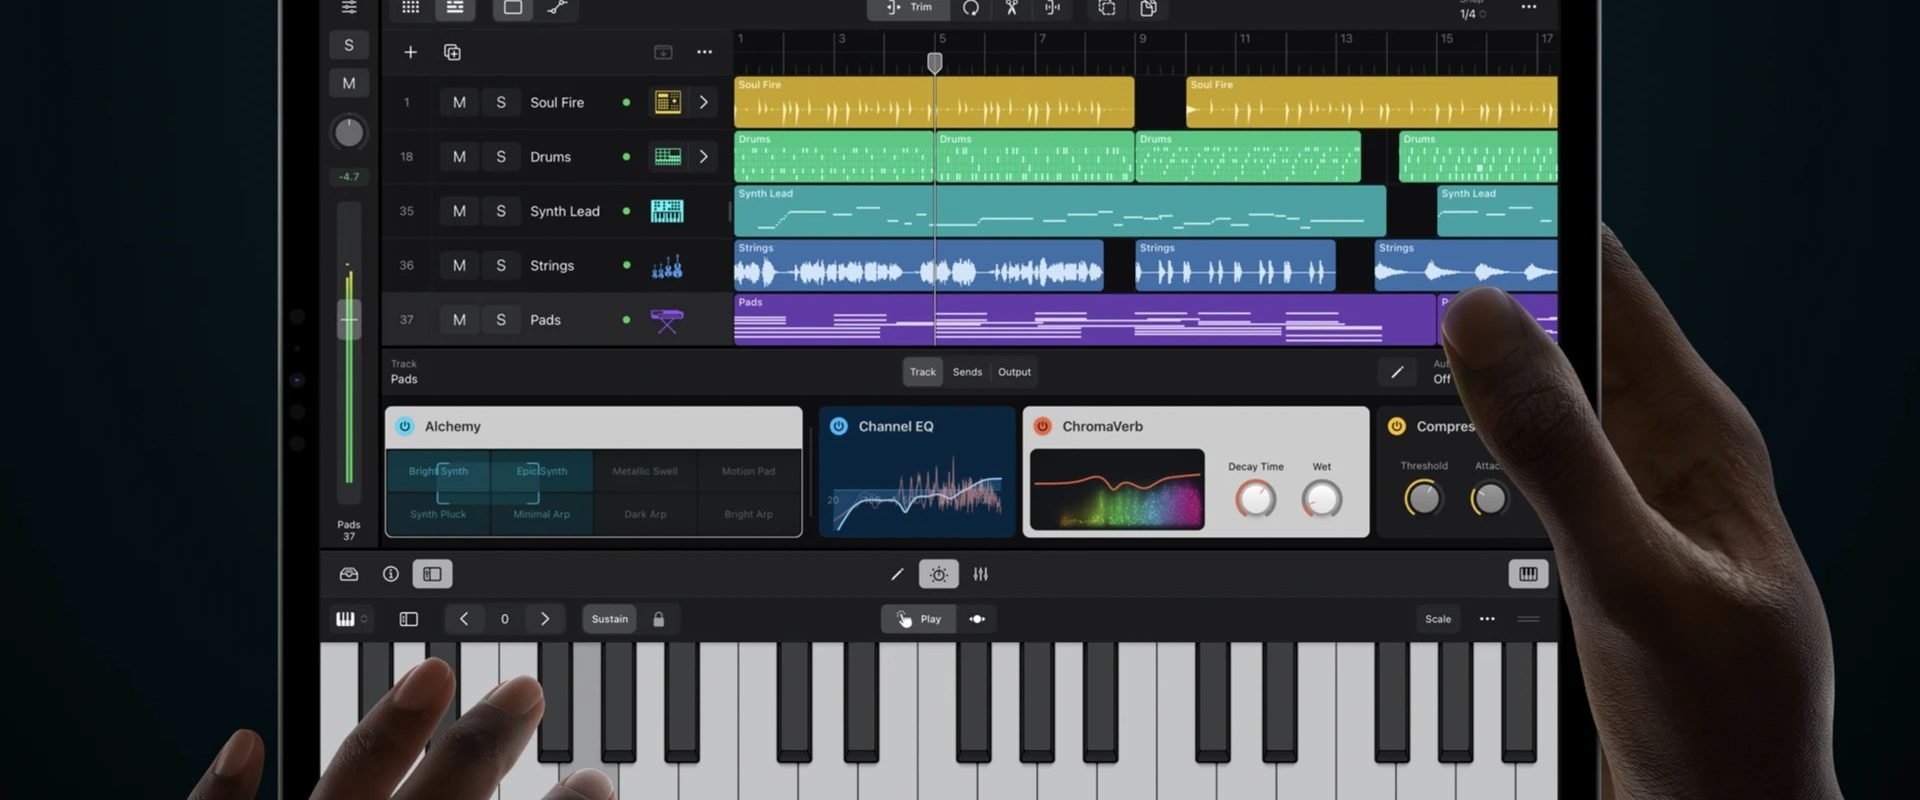Mute via the channel strip M button
The height and width of the screenshot is (800, 1920).
tap(349, 83)
